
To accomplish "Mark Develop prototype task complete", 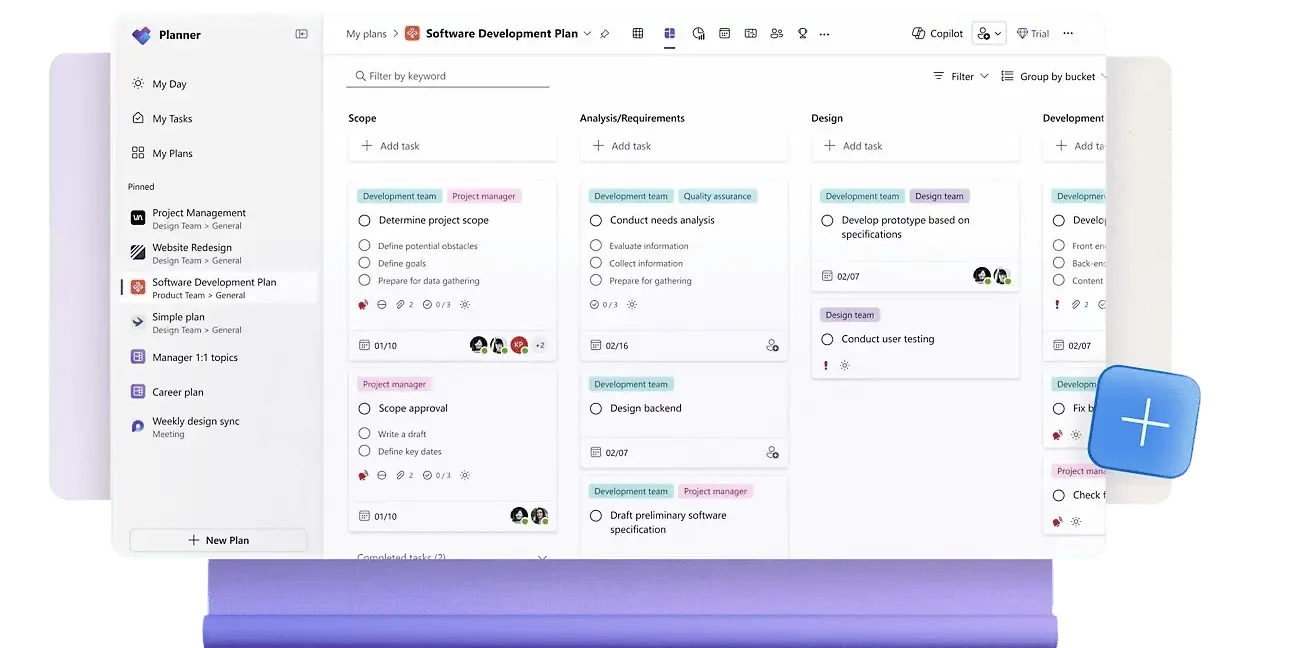I will point(827,220).
